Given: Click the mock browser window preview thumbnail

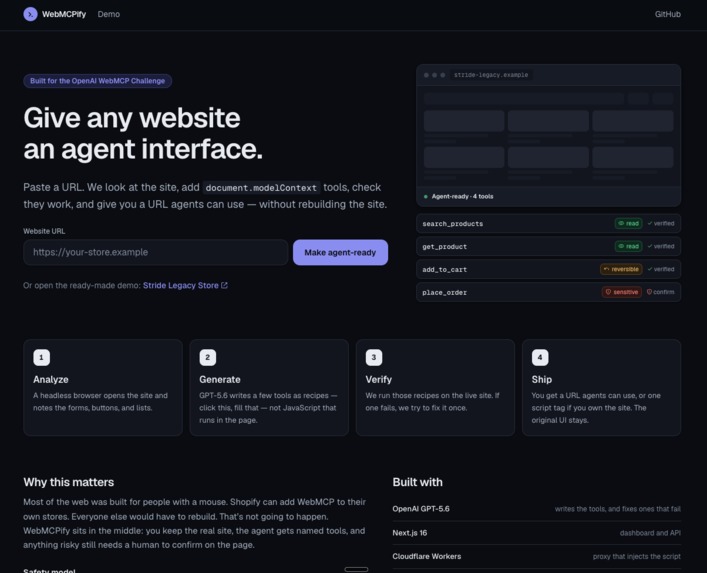Looking at the screenshot, I should pyautogui.click(x=548, y=136).
